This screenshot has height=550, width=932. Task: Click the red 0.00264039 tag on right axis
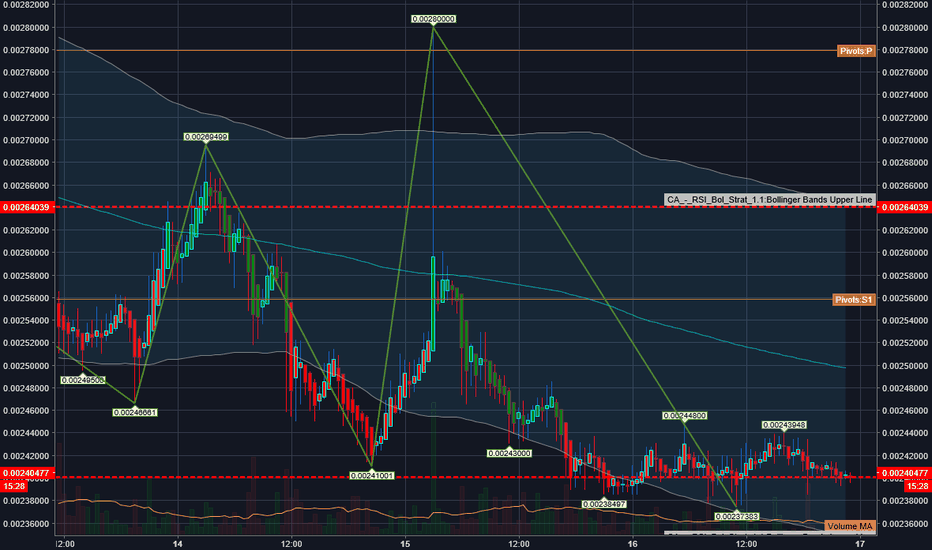pos(904,208)
